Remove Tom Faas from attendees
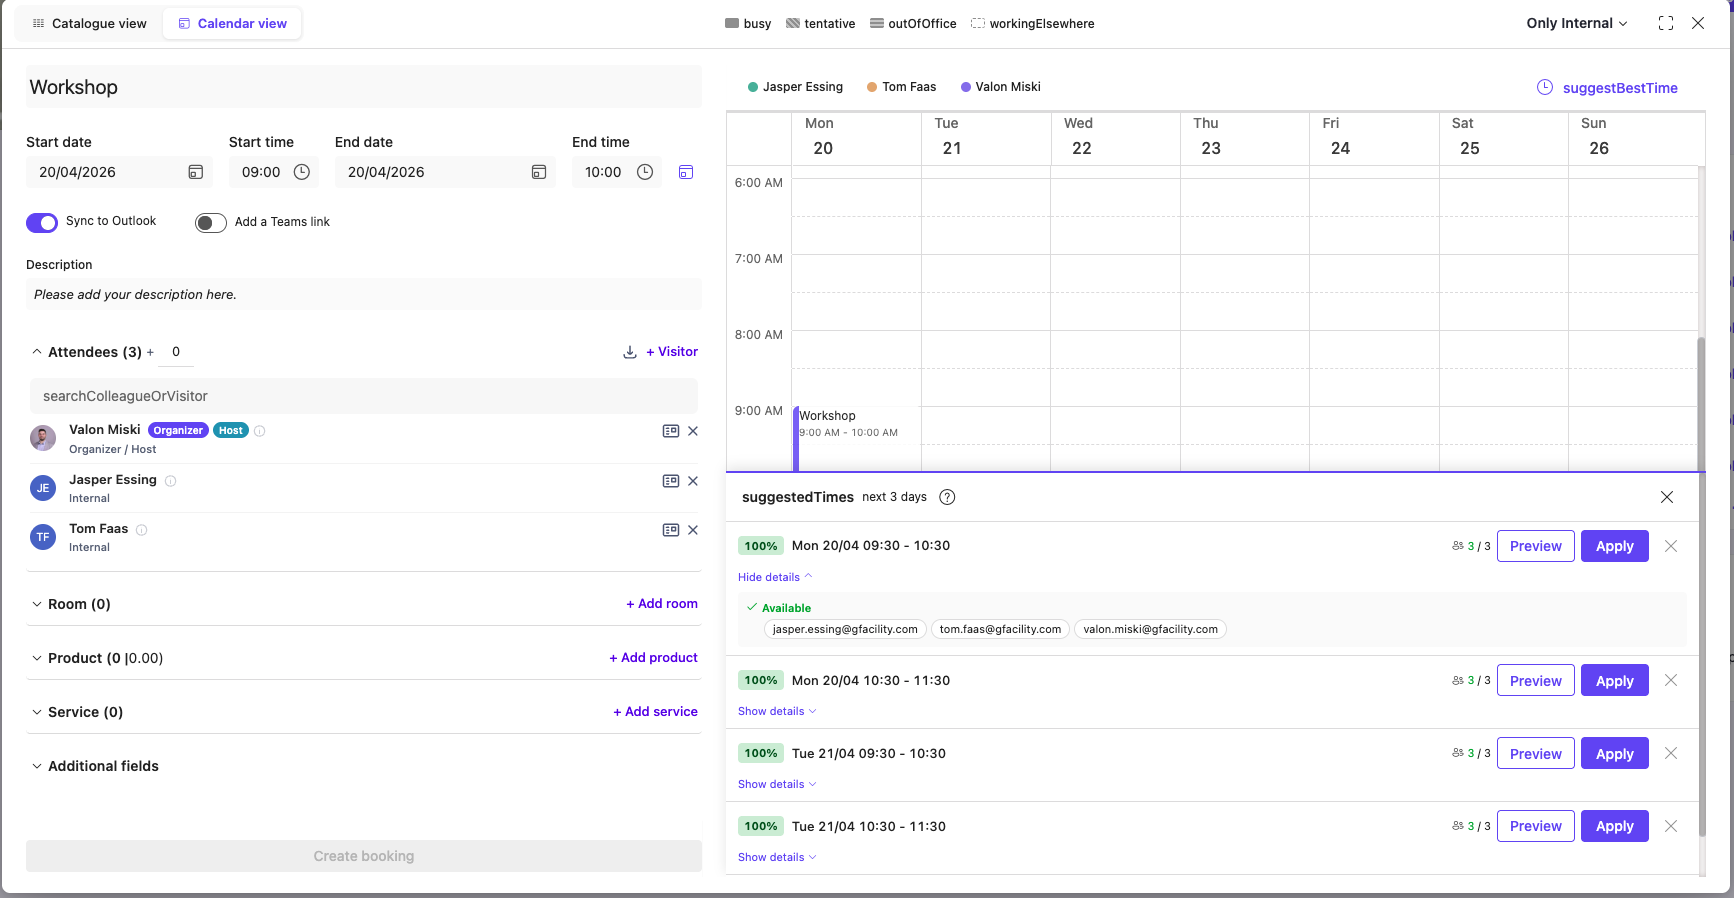Image resolution: width=1734 pixels, height=898 pixels. point(693,530)
